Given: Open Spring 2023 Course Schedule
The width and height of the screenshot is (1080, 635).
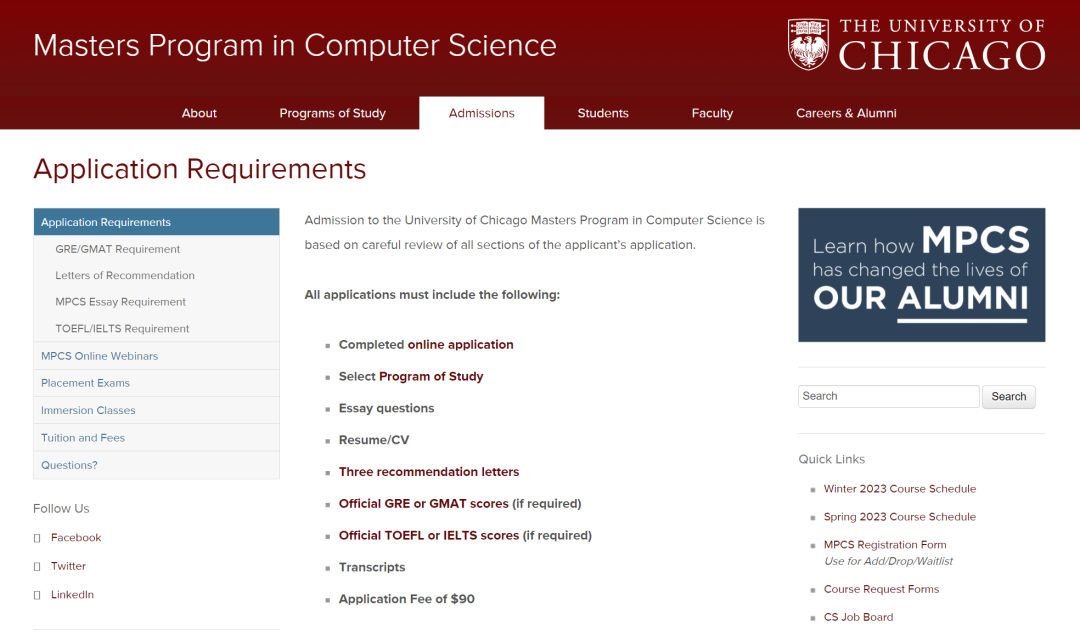Looking at the screenshot, I should point(900,517).
